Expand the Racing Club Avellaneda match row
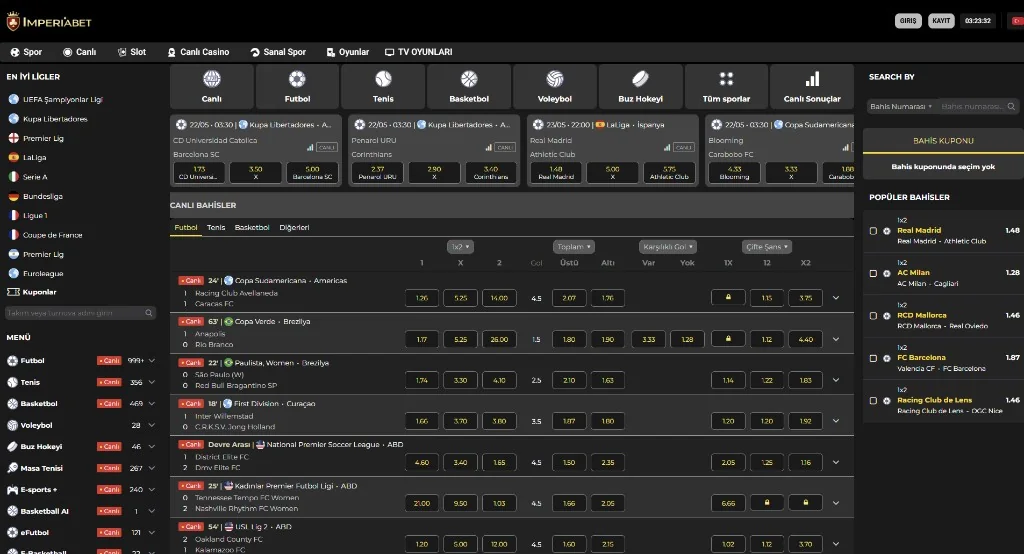This screenshot has height=554, width=1024. click(836, 298)
